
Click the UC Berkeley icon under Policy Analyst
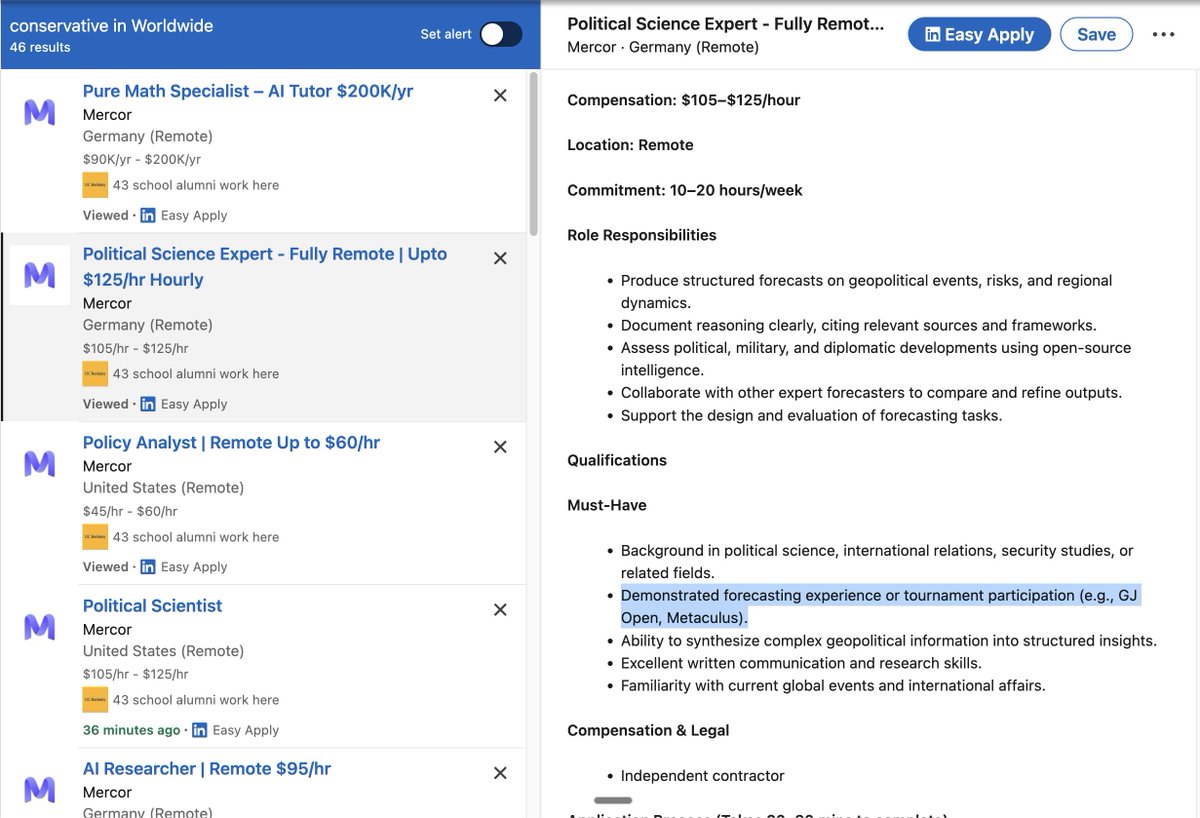[x=95, y=536]
